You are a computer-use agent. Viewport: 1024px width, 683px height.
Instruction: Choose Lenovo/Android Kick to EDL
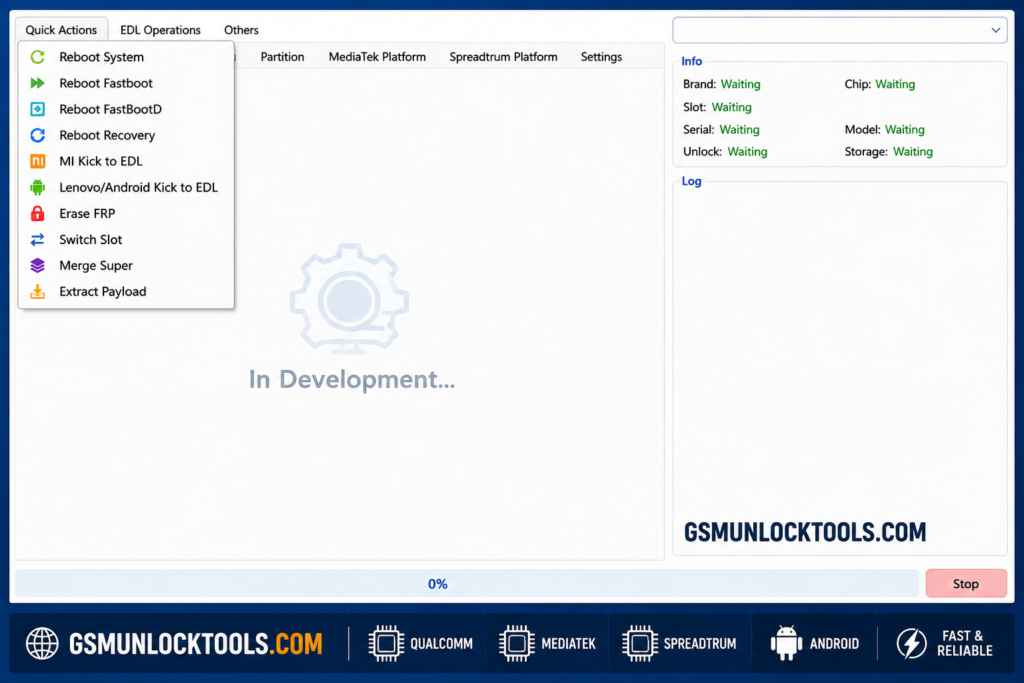click(x=126, y=187)
